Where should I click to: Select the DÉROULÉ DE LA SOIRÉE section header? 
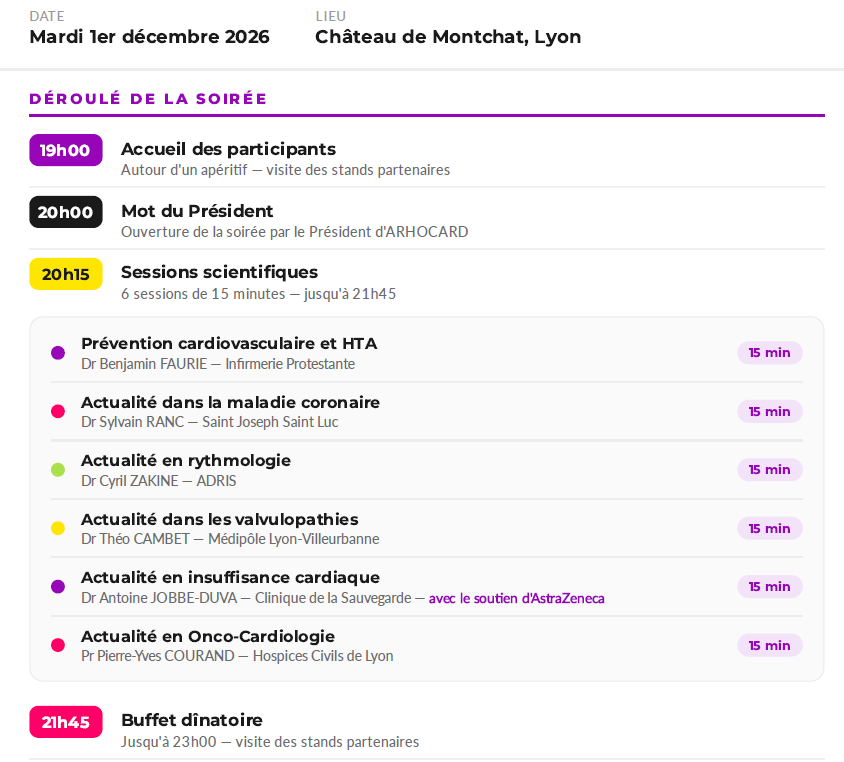pyautogui.click(x=148, y=99)
